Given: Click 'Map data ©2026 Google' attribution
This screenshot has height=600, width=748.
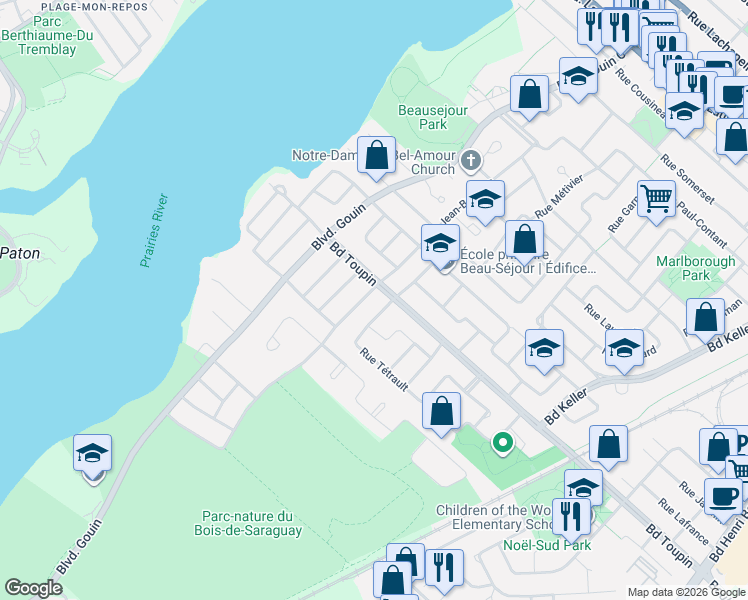Looking at the screenshot, I should pyautogui.click(x=687, y=593).
